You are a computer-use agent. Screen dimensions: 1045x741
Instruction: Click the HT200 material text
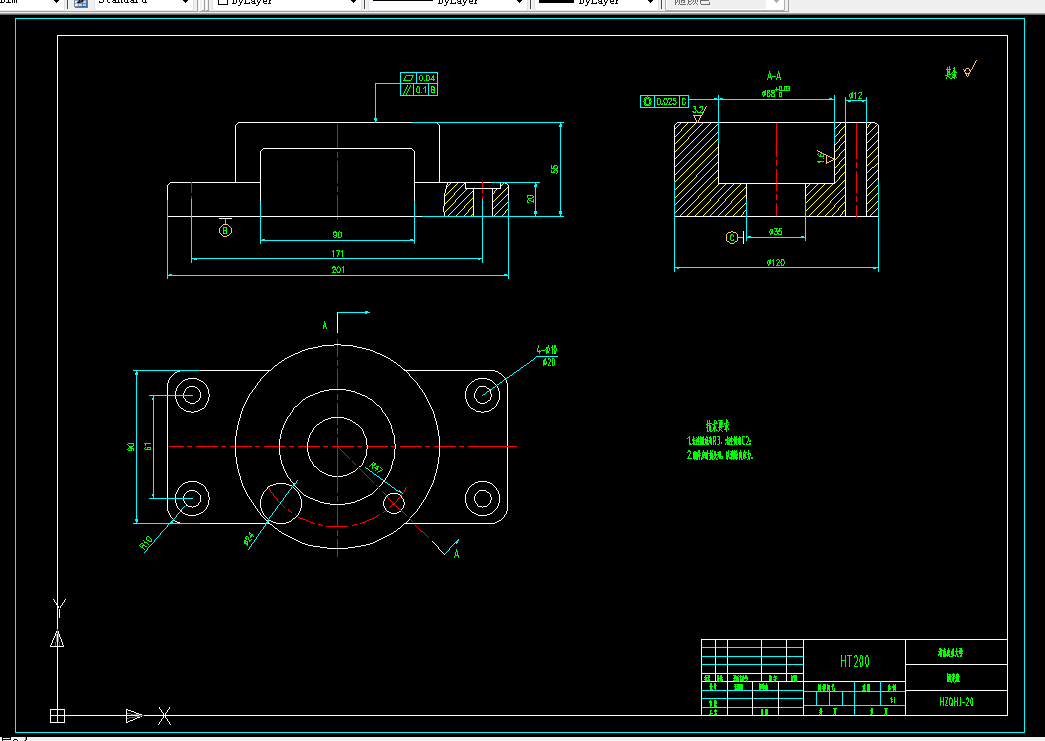coord(854,662)
